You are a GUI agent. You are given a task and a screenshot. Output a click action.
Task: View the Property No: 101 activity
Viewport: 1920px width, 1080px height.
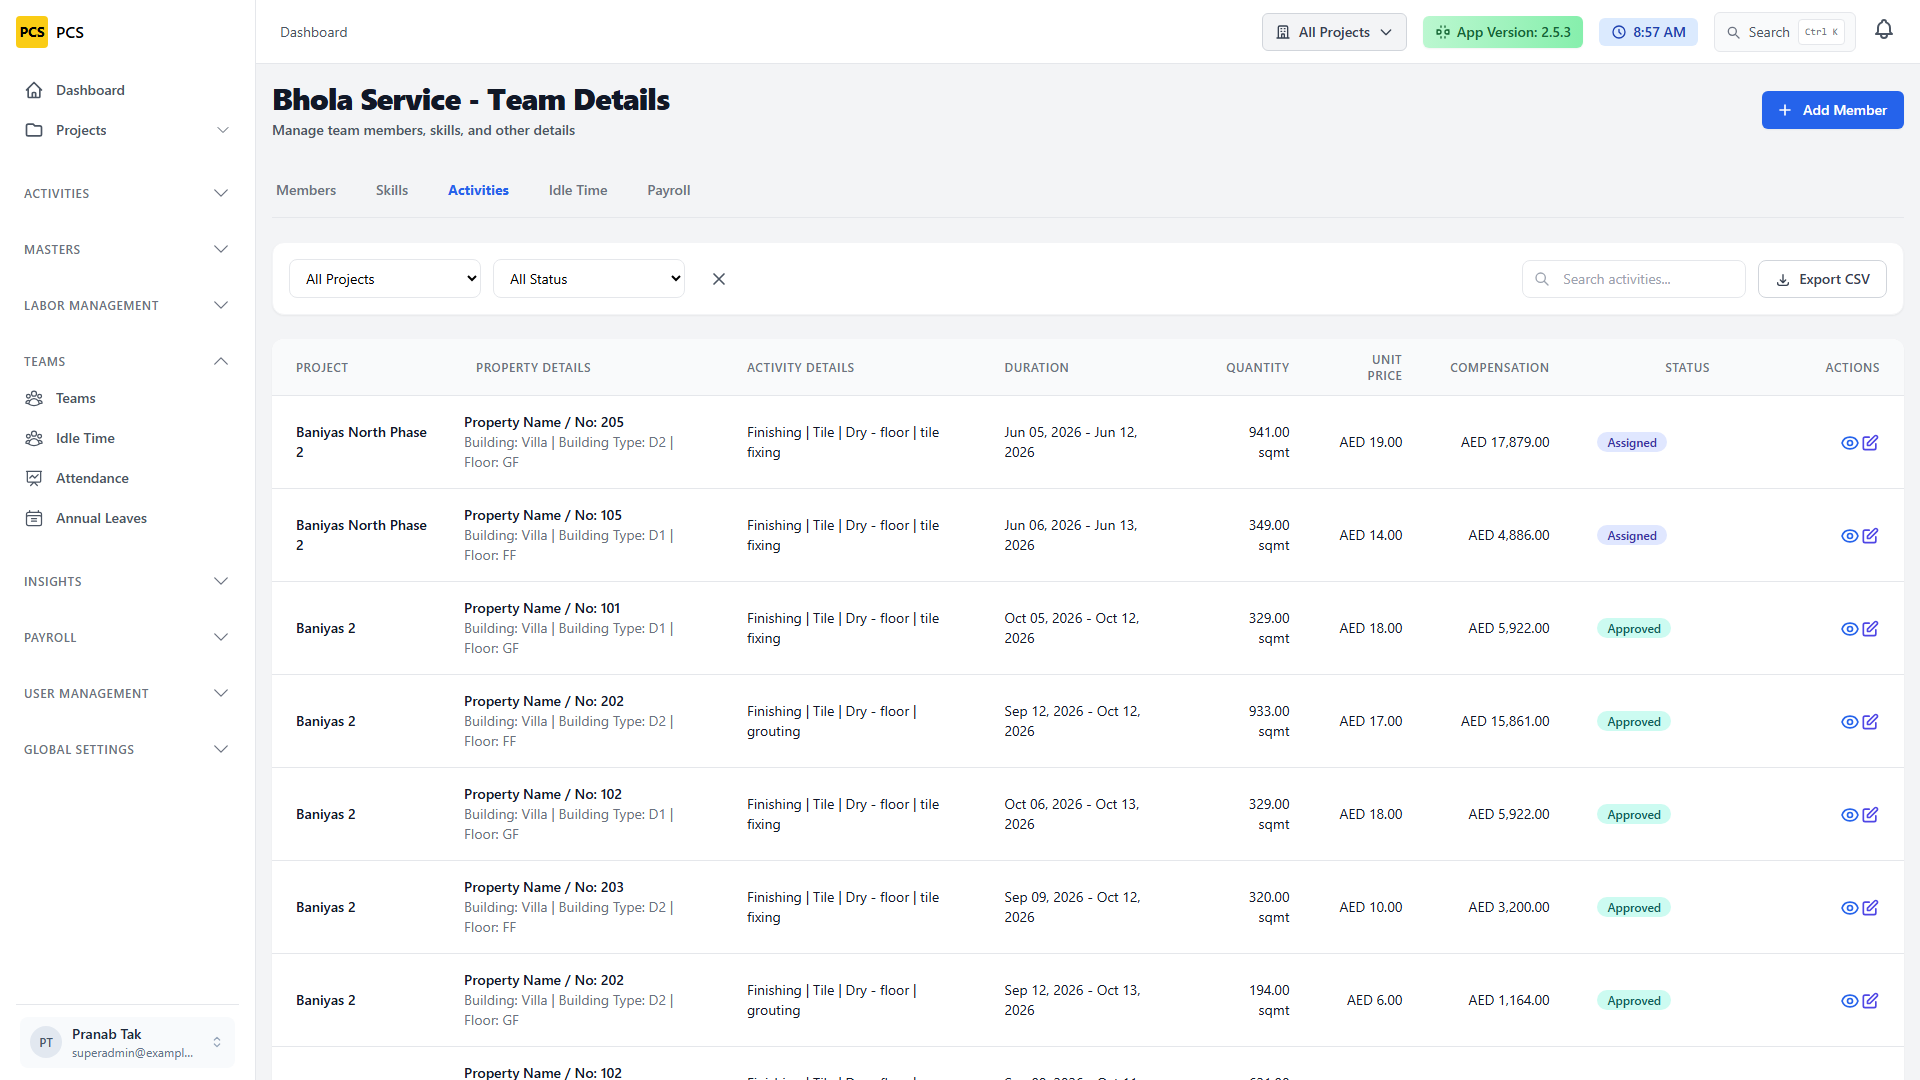click(x=1849, y=629)
